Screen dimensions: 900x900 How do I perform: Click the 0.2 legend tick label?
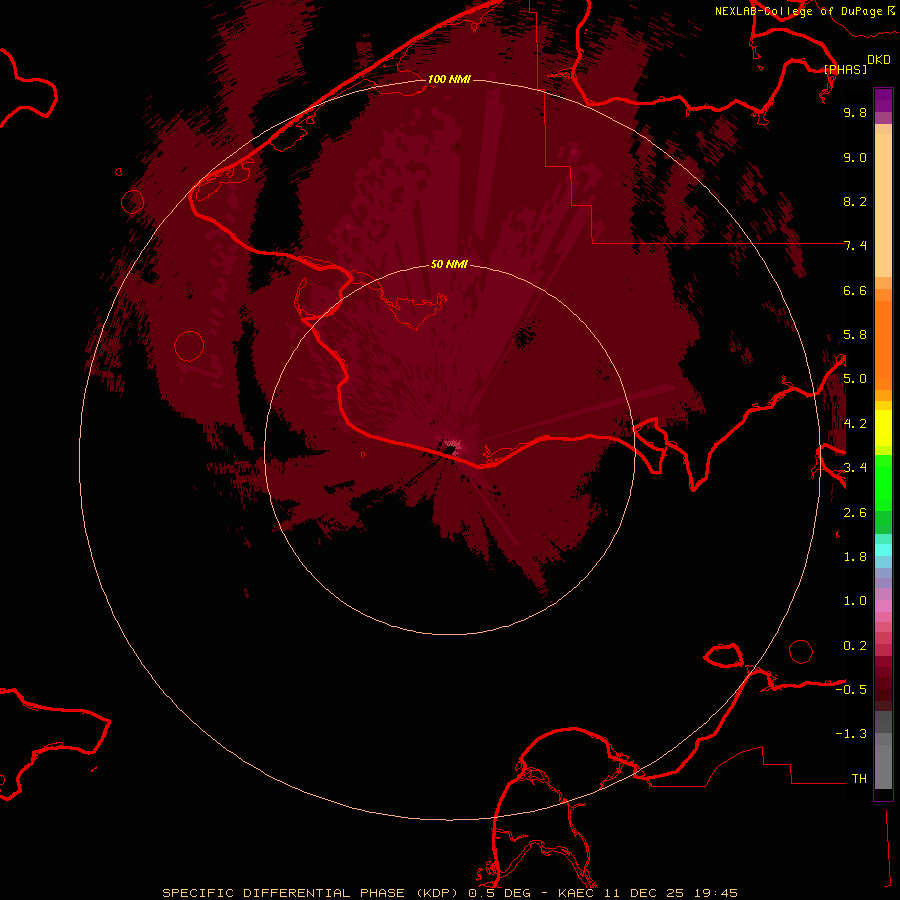pos(855,646)
